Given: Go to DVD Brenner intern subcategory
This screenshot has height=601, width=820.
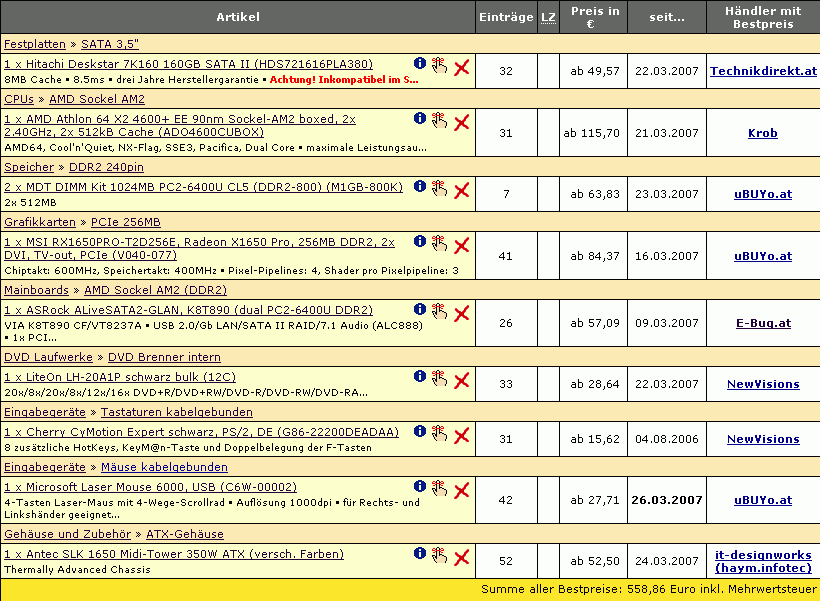Looking at the screenshot, I should [x=164, y=357].
